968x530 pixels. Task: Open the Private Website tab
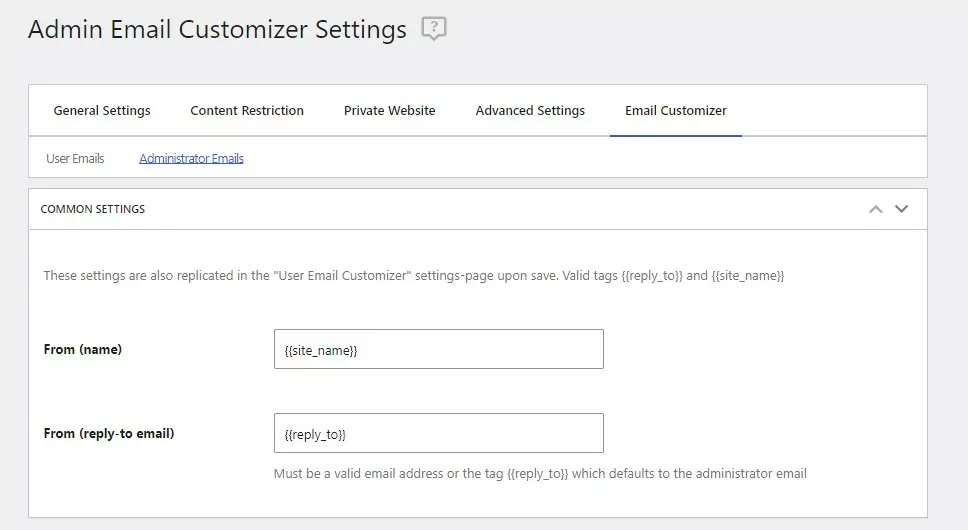390,110
